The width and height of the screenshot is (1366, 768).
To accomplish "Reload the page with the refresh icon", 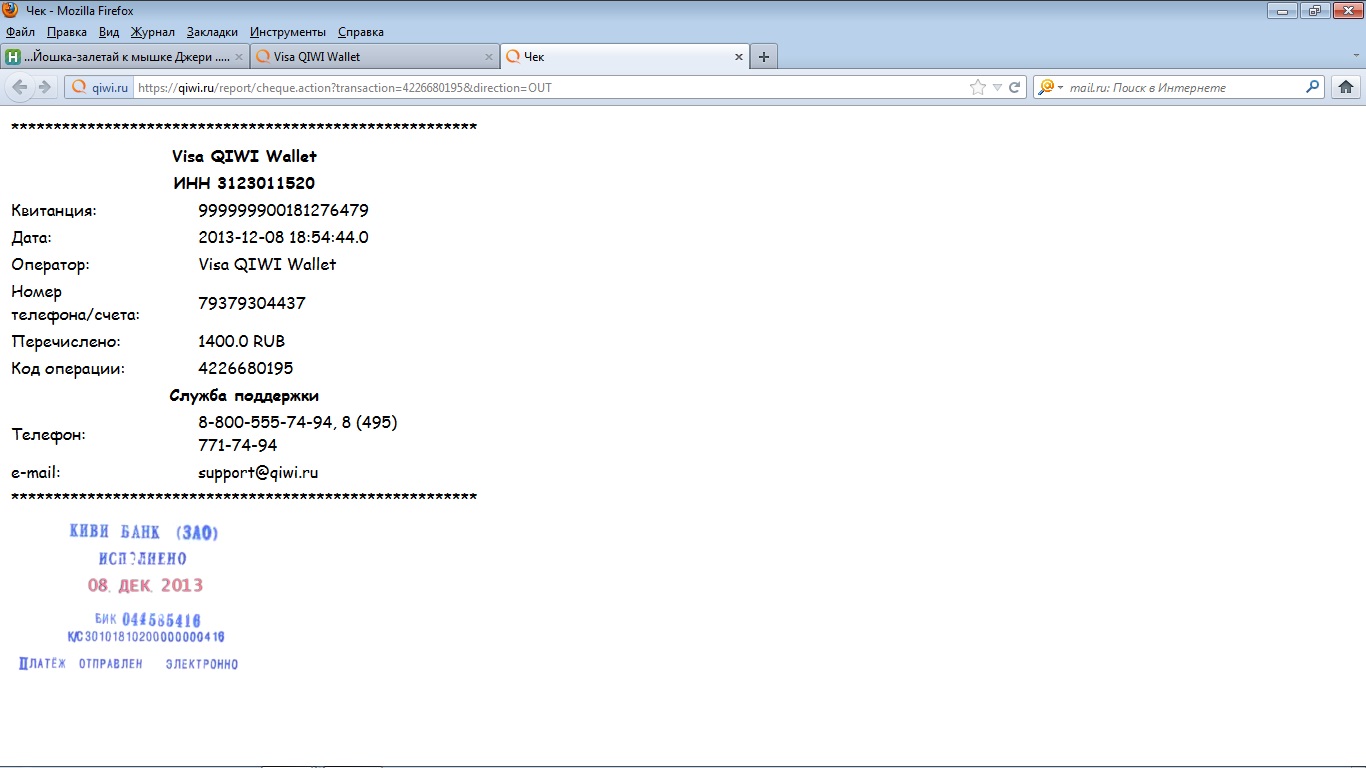I will [x=1014, y=87].
